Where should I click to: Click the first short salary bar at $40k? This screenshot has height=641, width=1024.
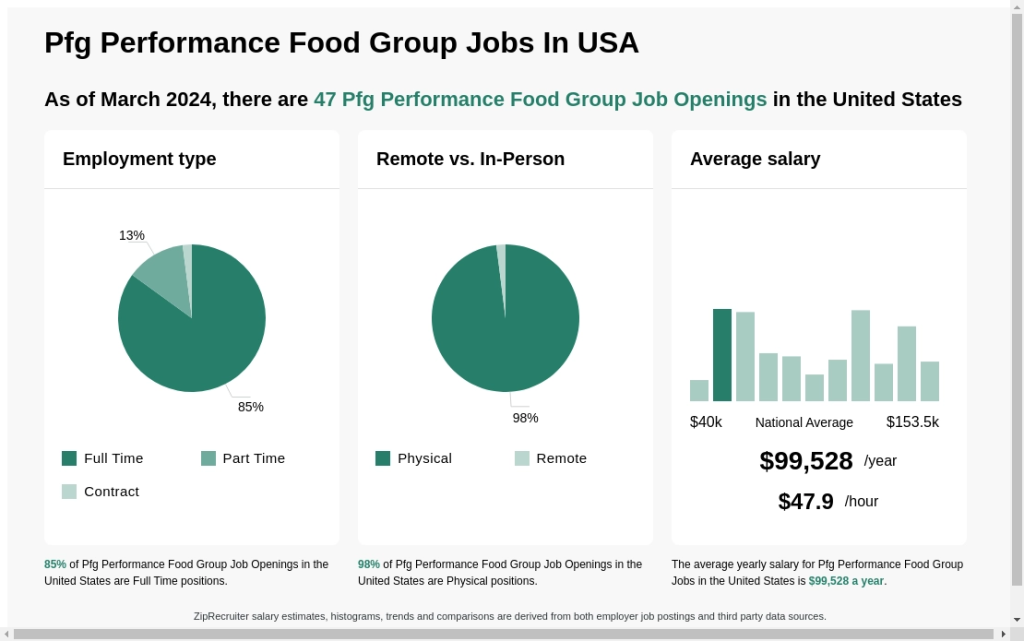coord(699,390)
